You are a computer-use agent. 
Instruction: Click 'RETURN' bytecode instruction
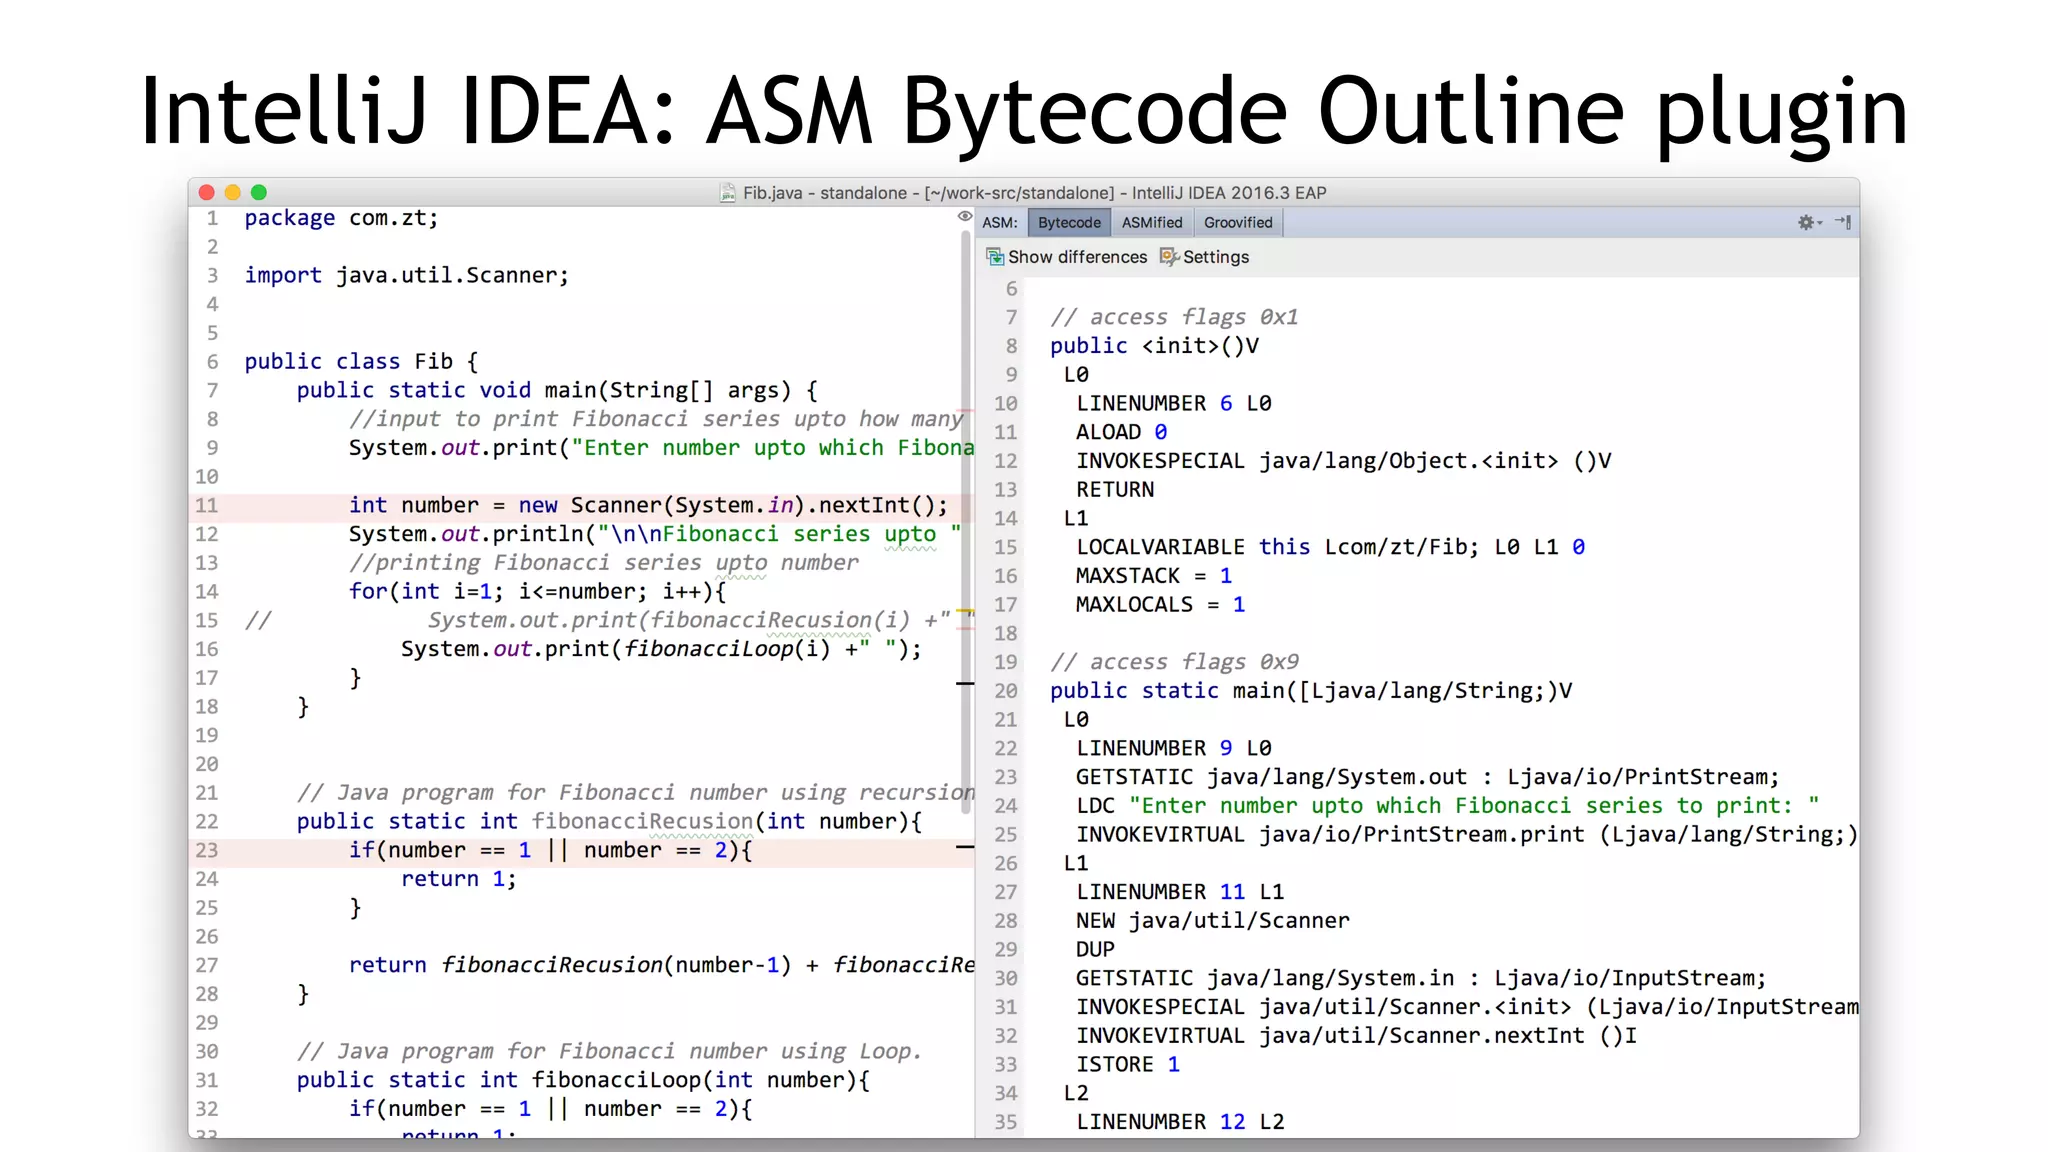[x=1115, y=490]
